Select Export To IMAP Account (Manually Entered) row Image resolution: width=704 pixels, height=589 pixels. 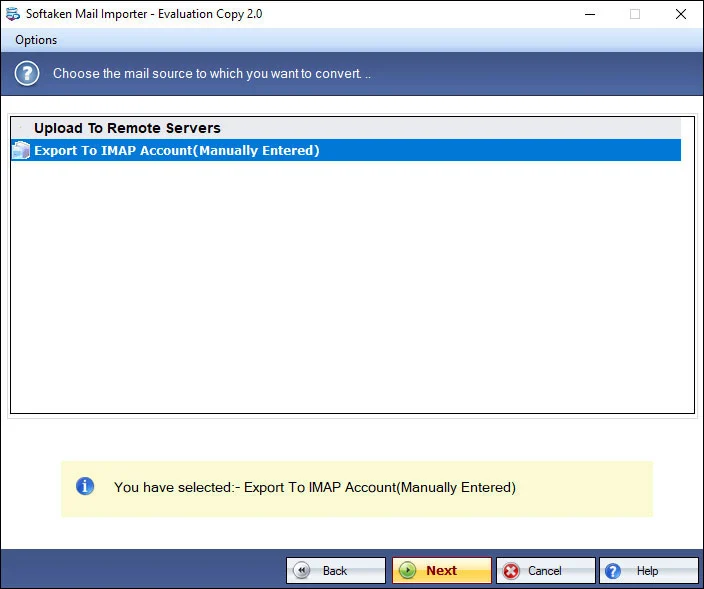[x=346, y=150]
